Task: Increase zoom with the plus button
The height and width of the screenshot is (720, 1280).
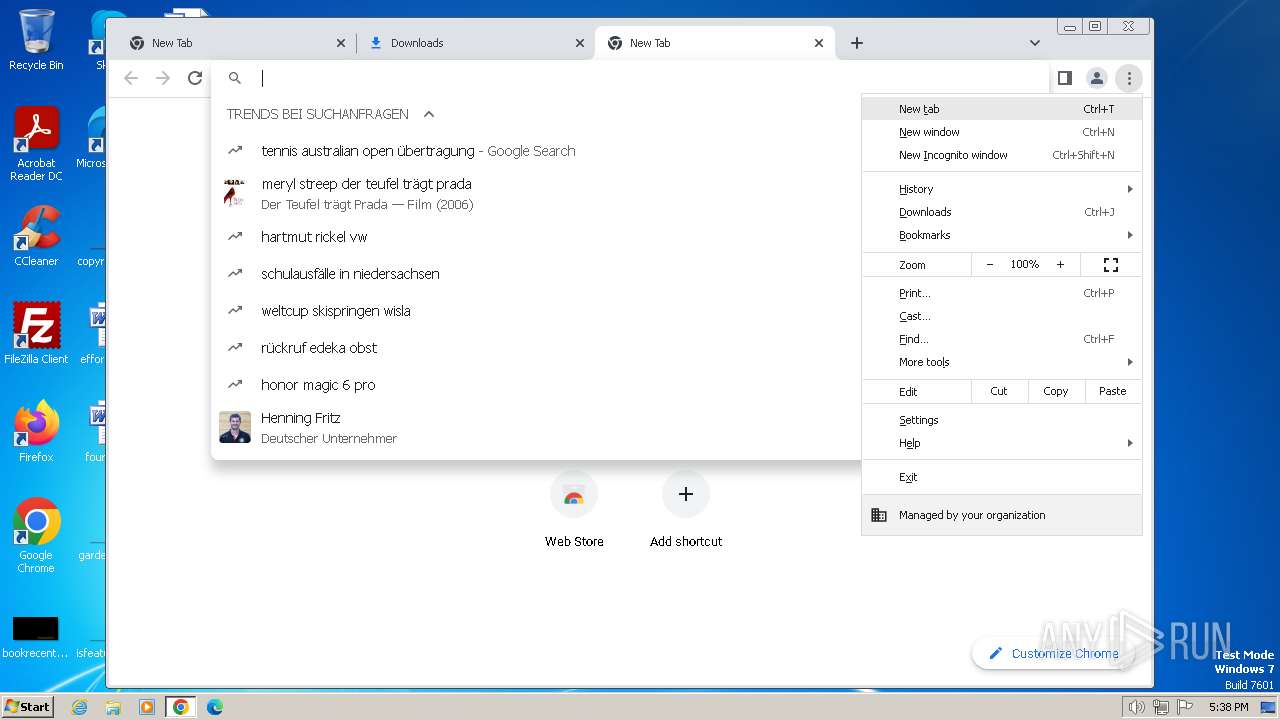Action: [1060, 265]
